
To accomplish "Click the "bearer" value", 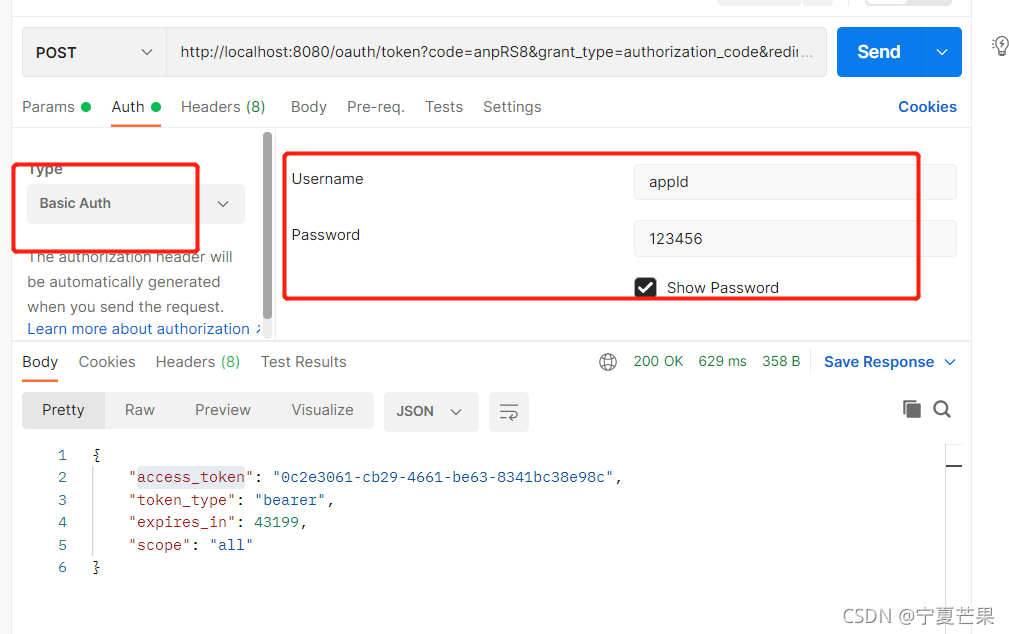I will [x=290, y=500].
